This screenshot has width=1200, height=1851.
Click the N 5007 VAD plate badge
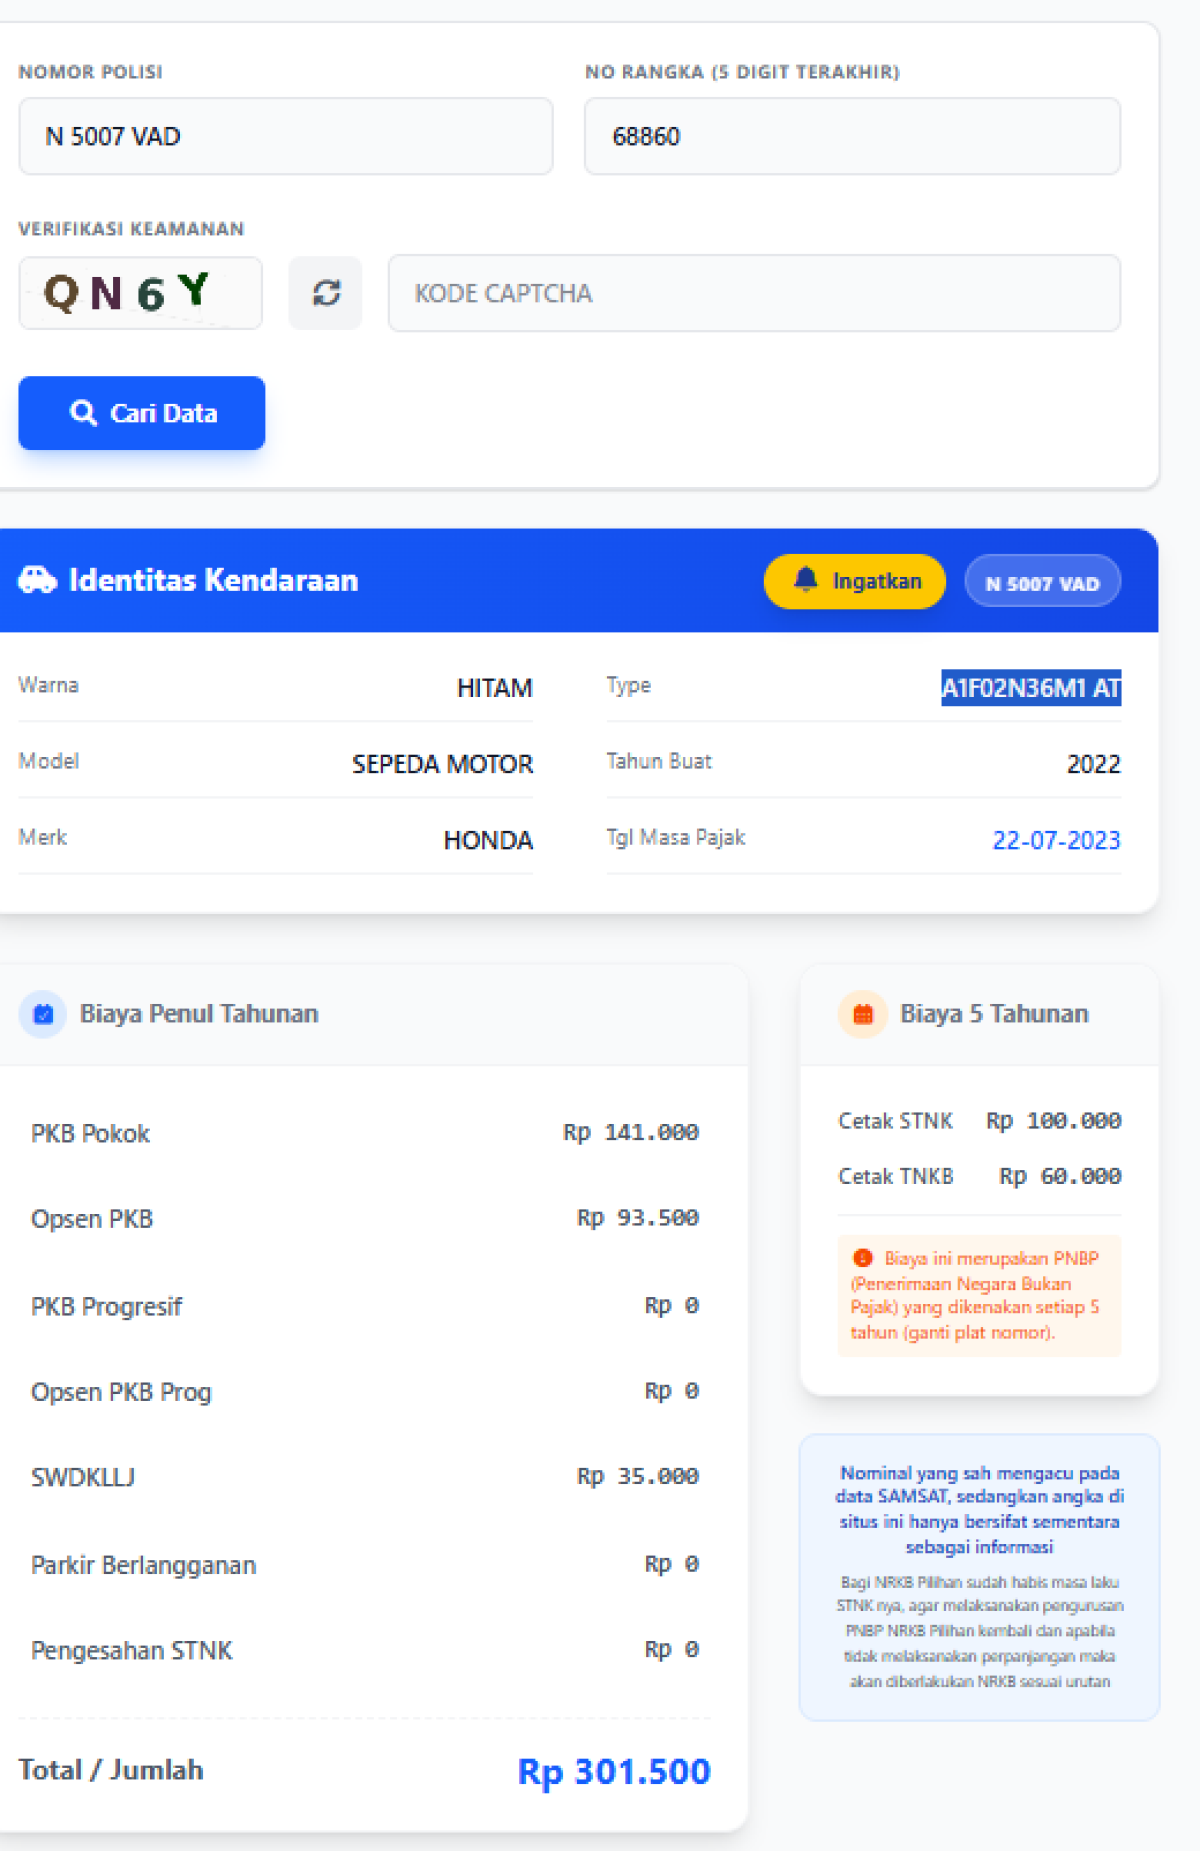pyautogui.click(x=1042, y=582)
